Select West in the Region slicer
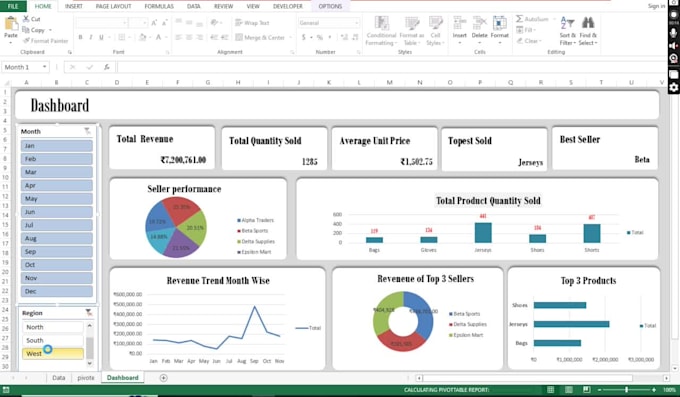The image size is (680, 397). [x=52, y=354]
